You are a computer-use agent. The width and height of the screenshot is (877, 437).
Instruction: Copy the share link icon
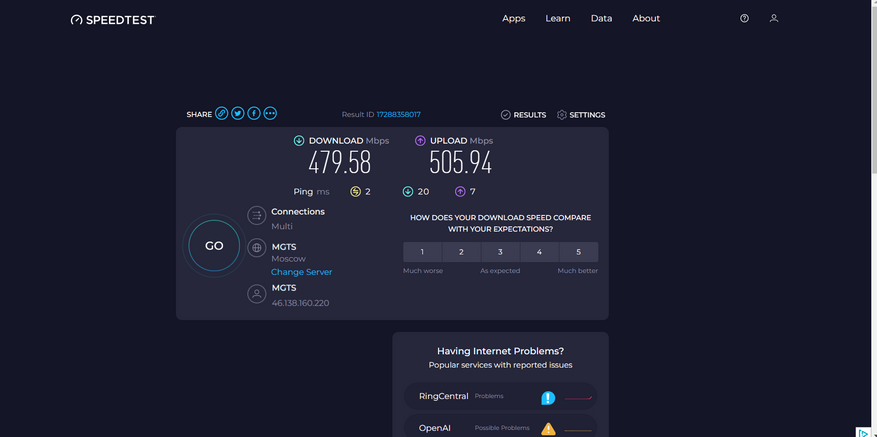221,114
